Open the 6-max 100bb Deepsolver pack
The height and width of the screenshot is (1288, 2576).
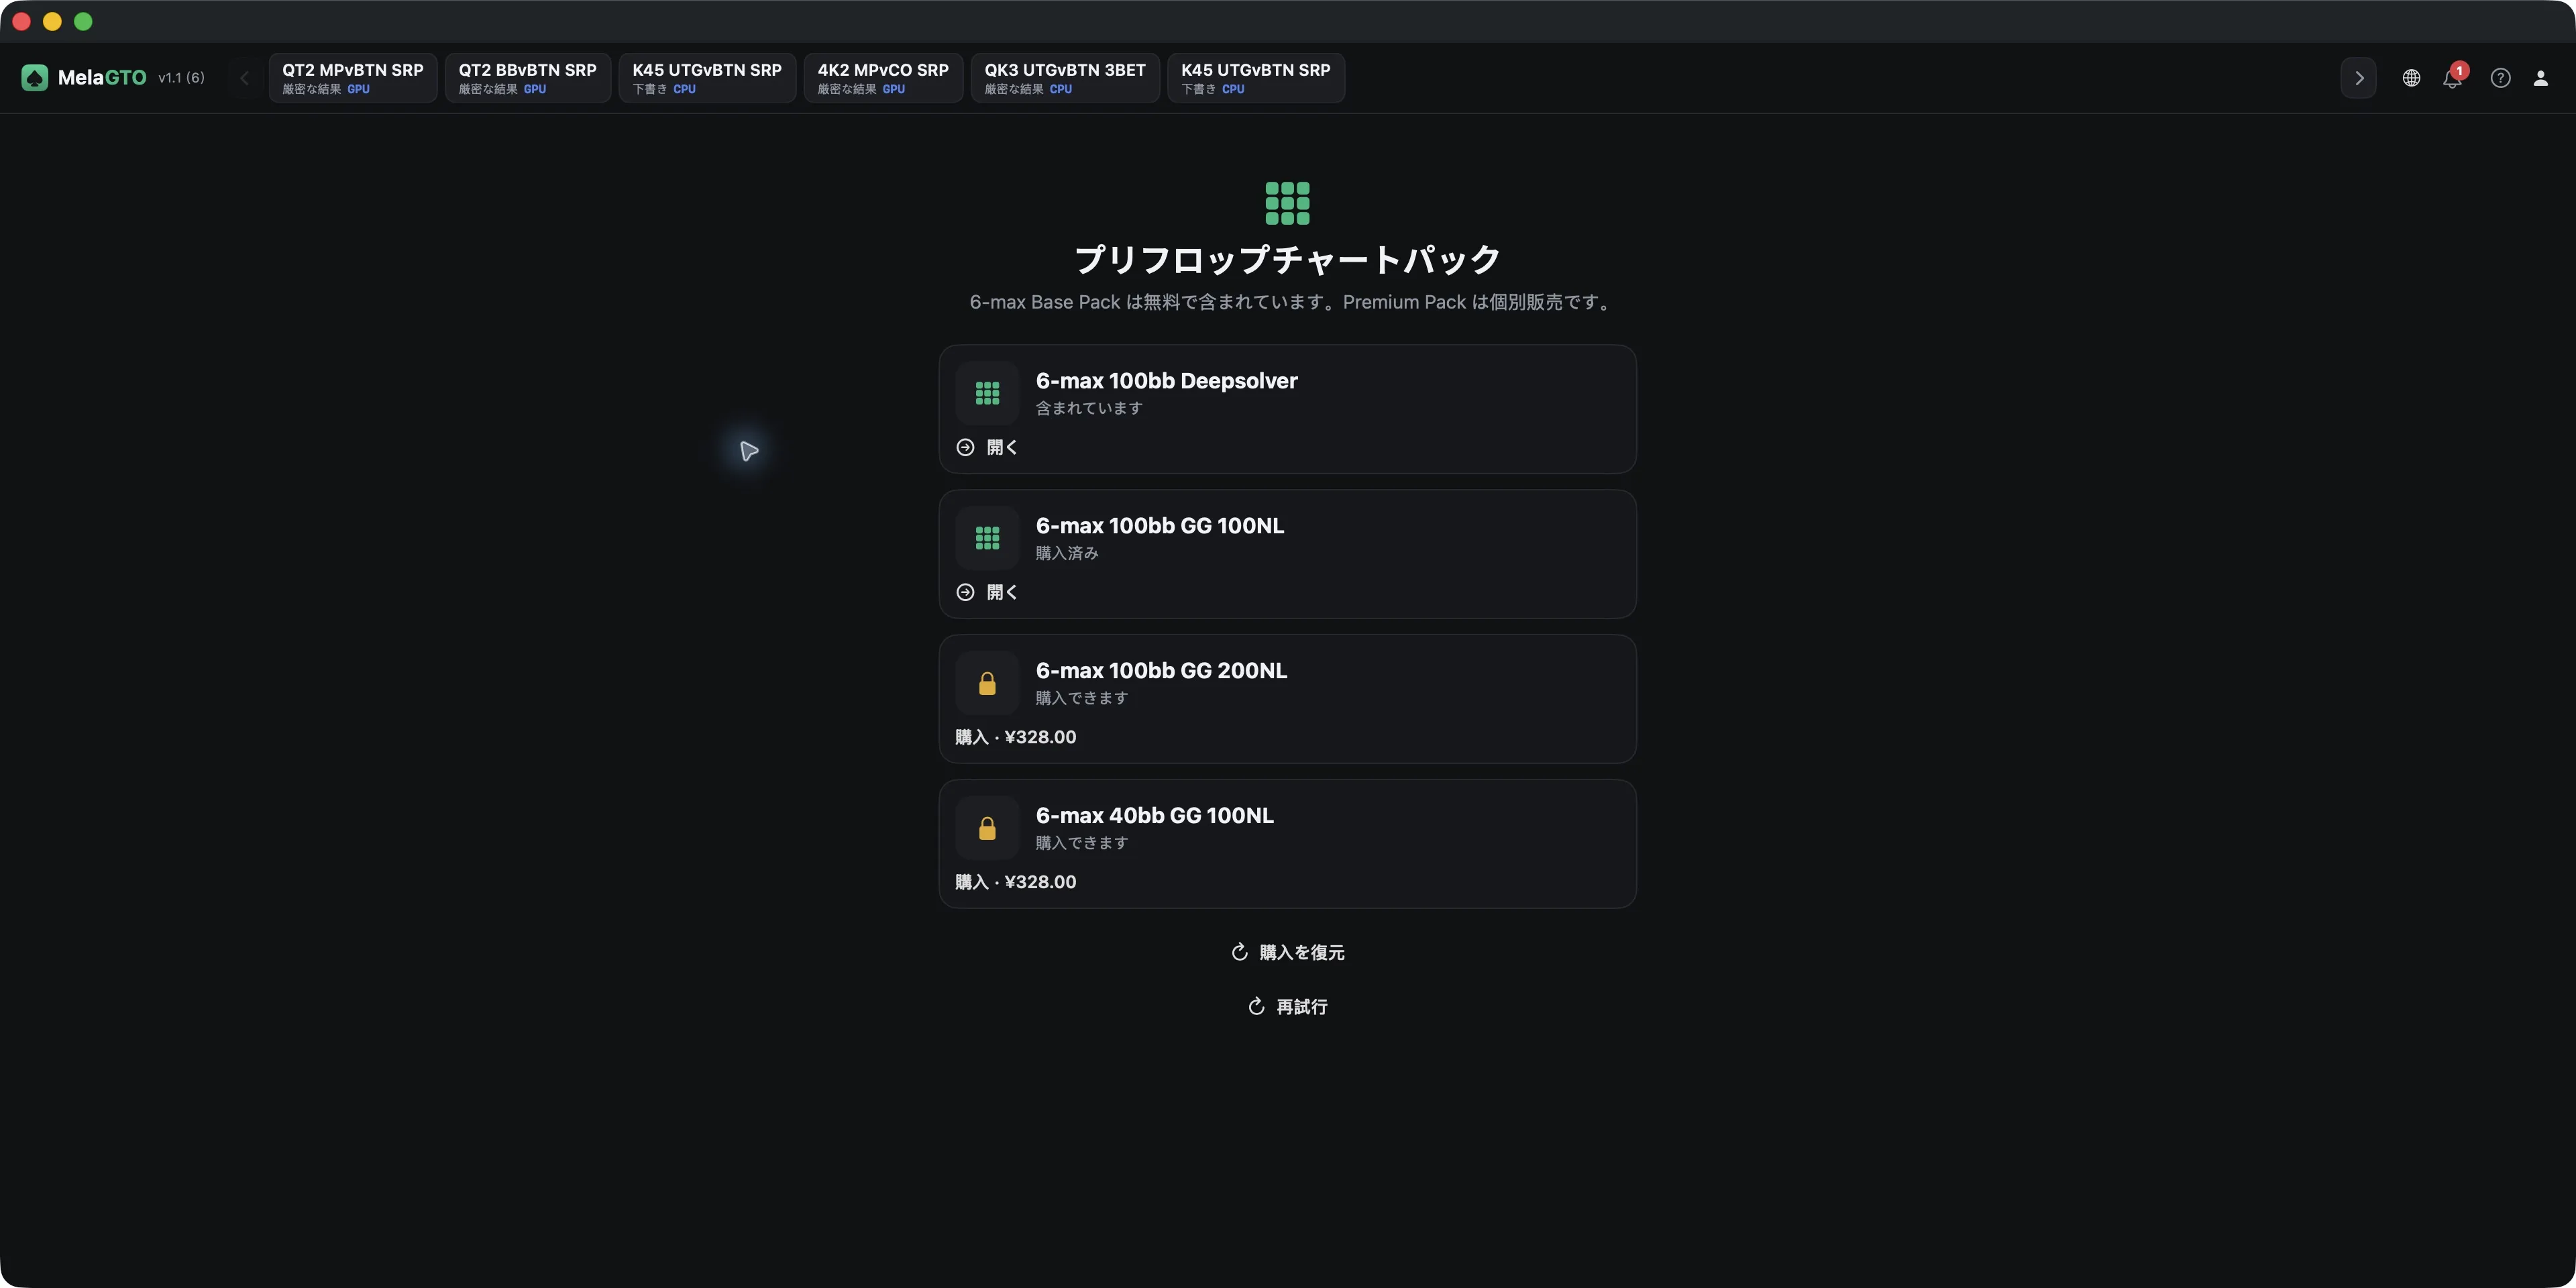pyautogui.click(x=987, y=447)
